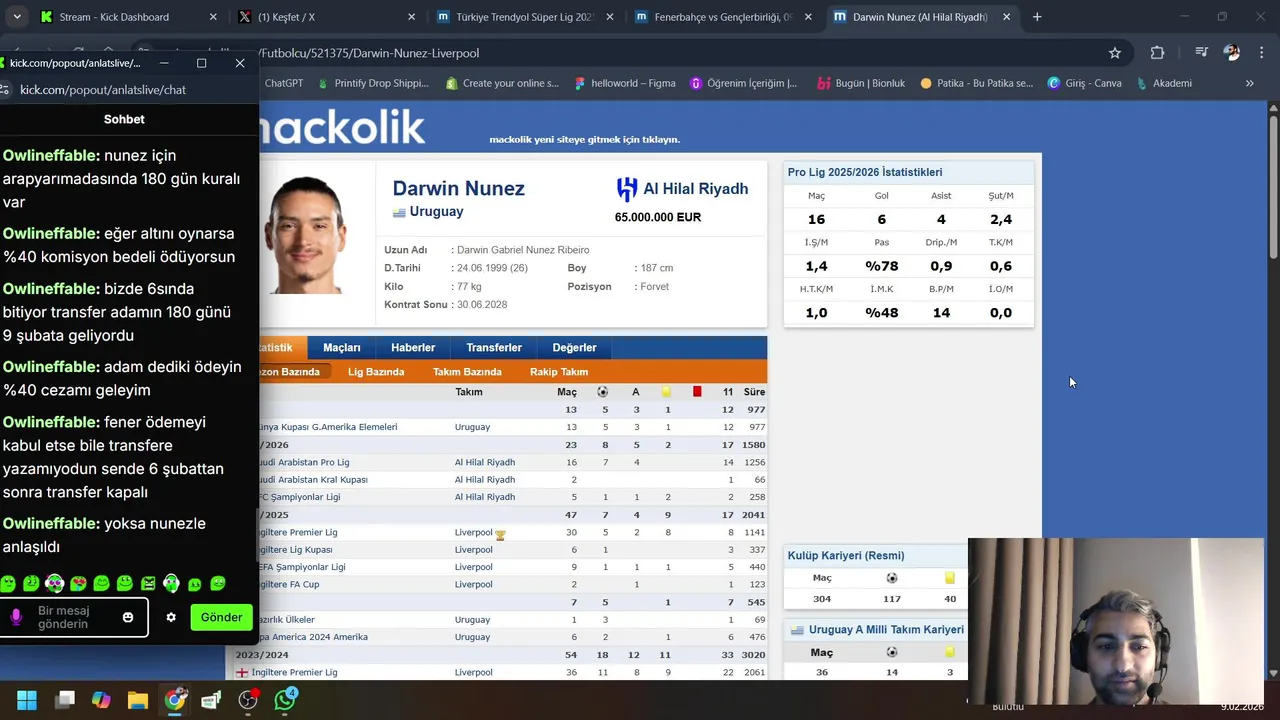Open Printify Drop Shipping bookmark
This screenshot has height=720, width=1280.
click(372, 83)
